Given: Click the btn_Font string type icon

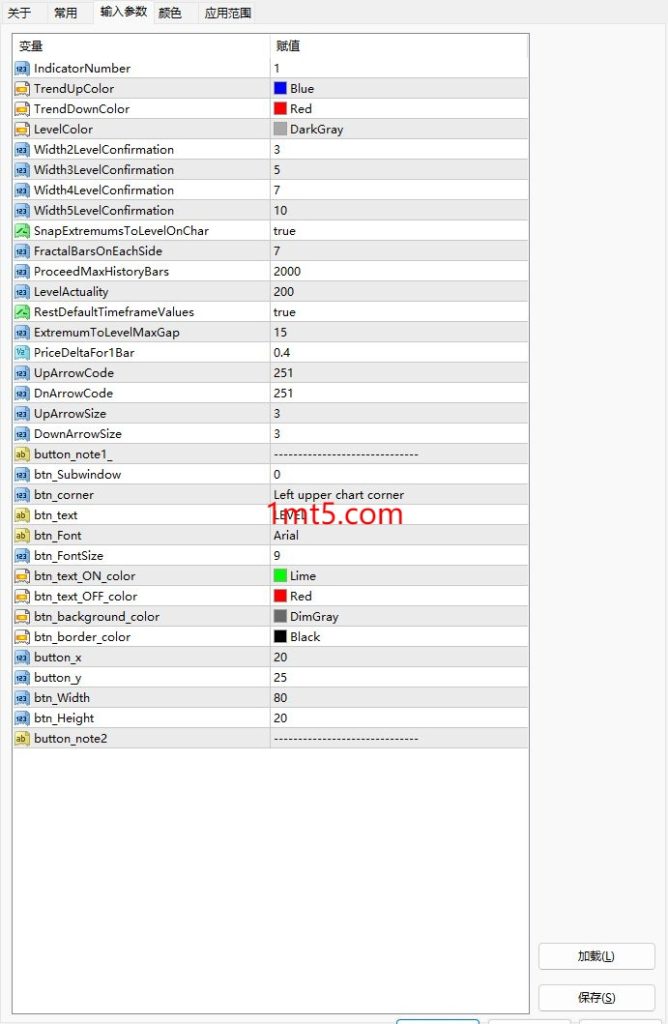Looking at the screenshot, I should click(x=22, y=535).
